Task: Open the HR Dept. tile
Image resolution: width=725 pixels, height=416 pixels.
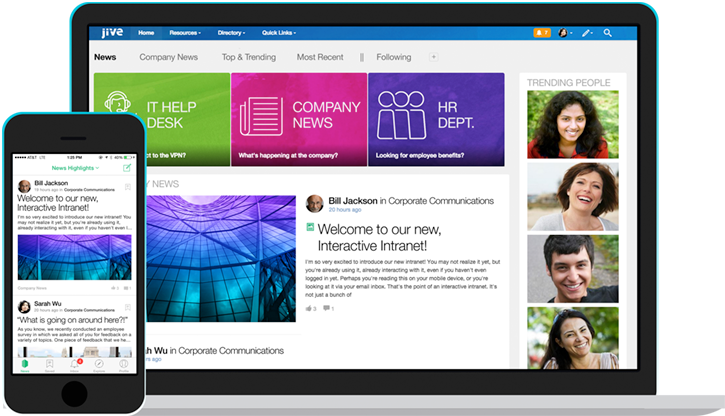Action: point(436,119)
